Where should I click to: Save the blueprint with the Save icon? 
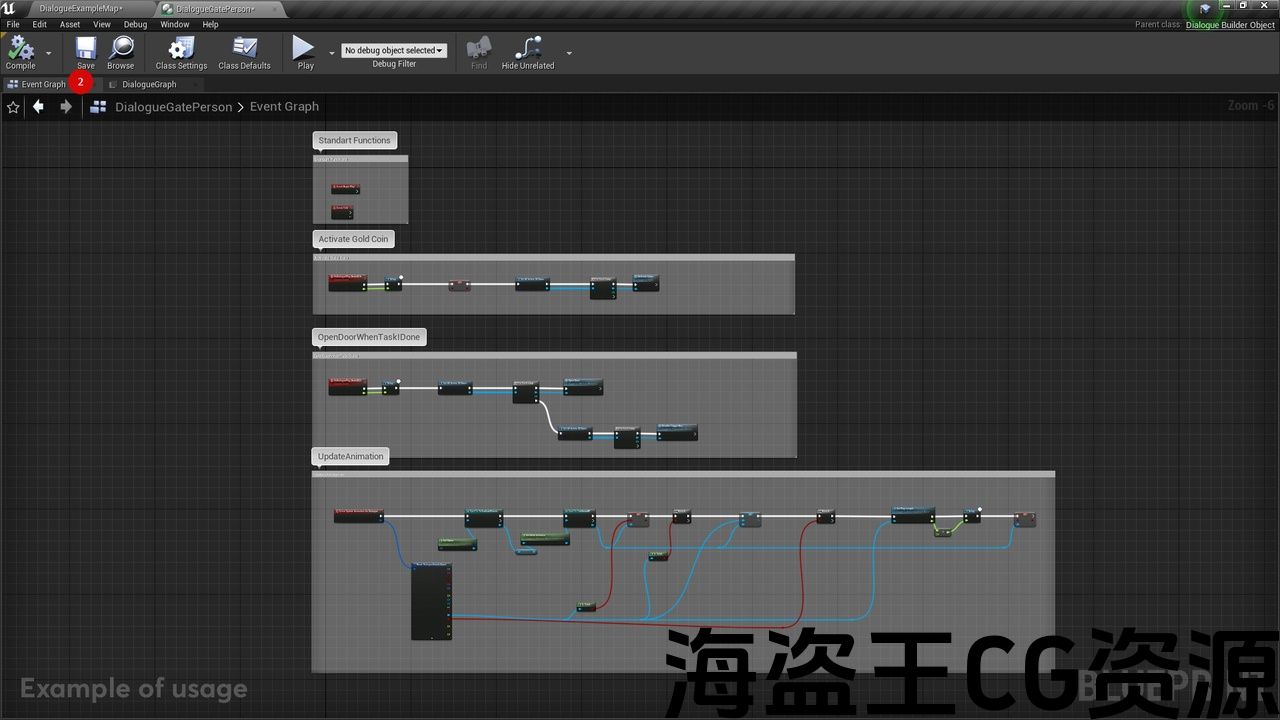click(86, 48)
